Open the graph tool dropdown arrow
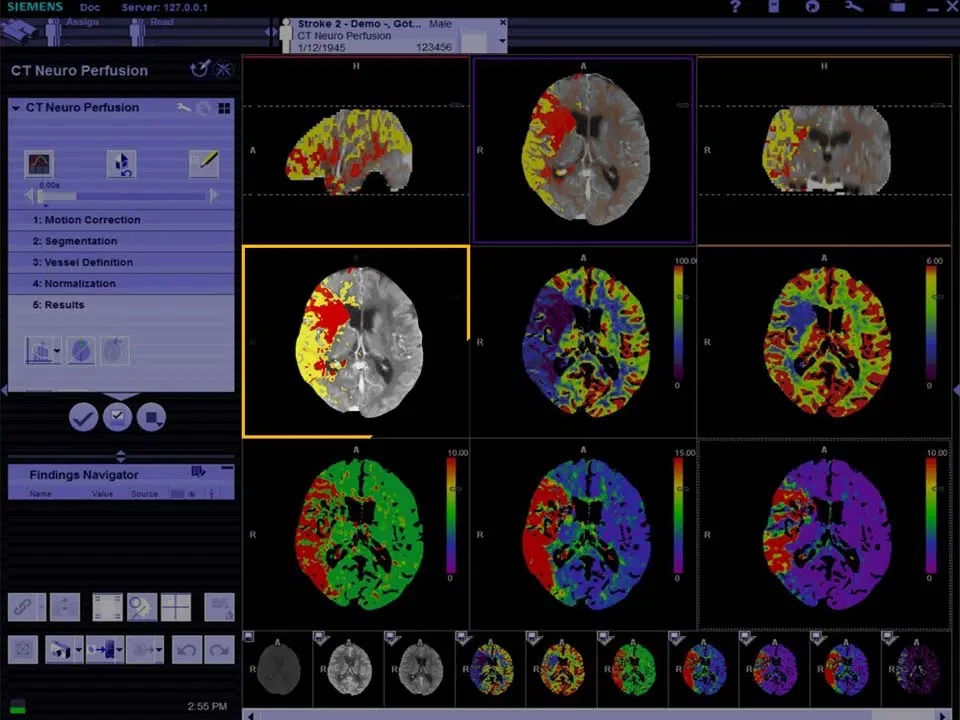Screen dimensions: 960x720 (58, 352)
